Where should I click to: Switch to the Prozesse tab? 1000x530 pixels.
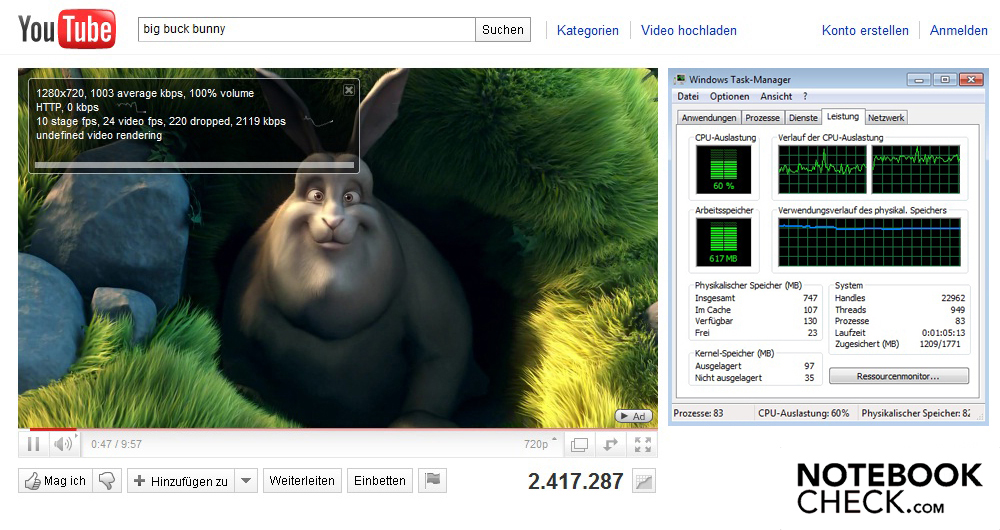point(762,118)
